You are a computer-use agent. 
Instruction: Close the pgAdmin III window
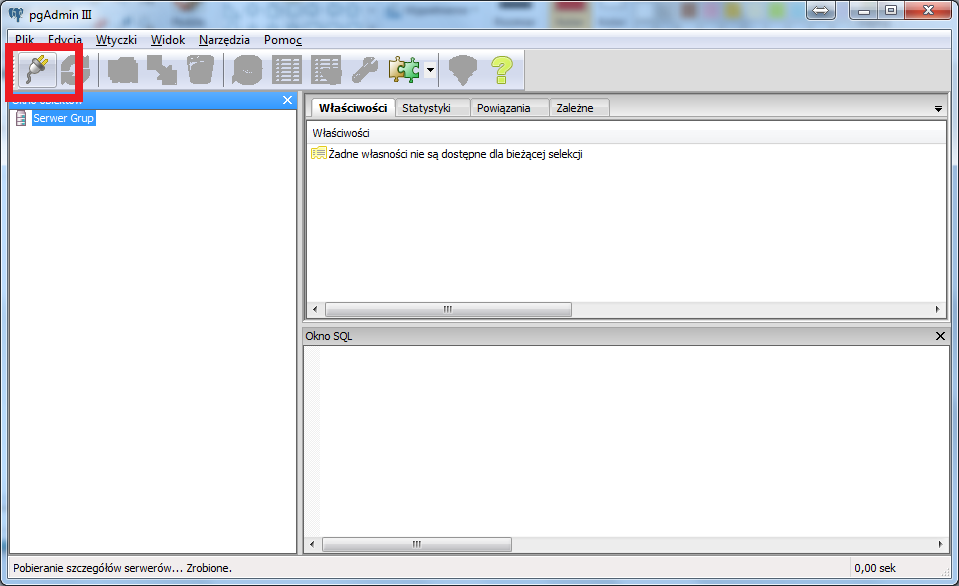(928, 10)
